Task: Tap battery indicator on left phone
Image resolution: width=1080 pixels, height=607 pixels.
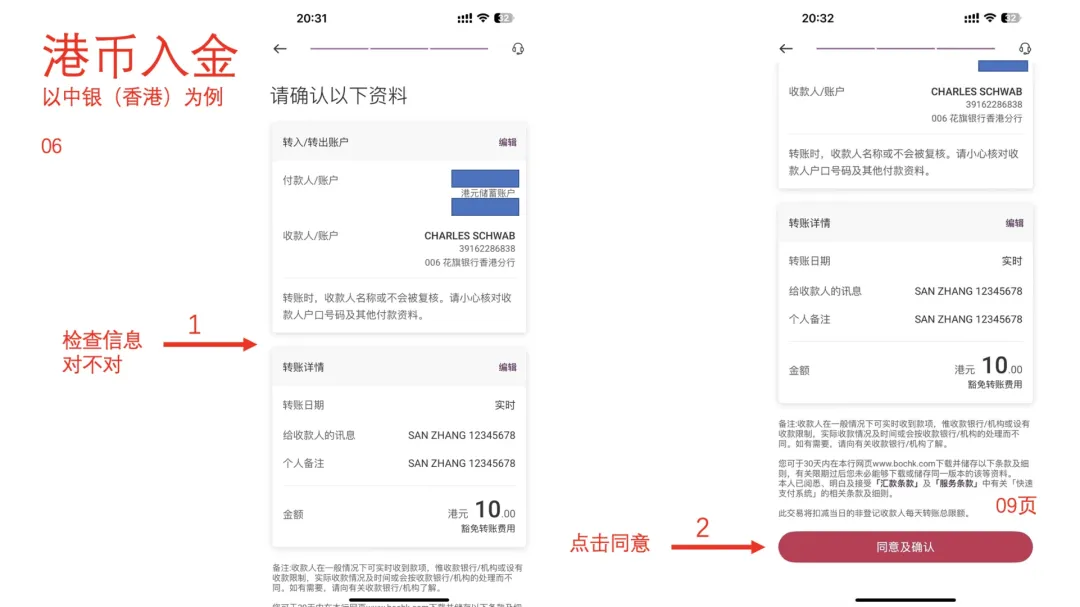Action: 503,18
